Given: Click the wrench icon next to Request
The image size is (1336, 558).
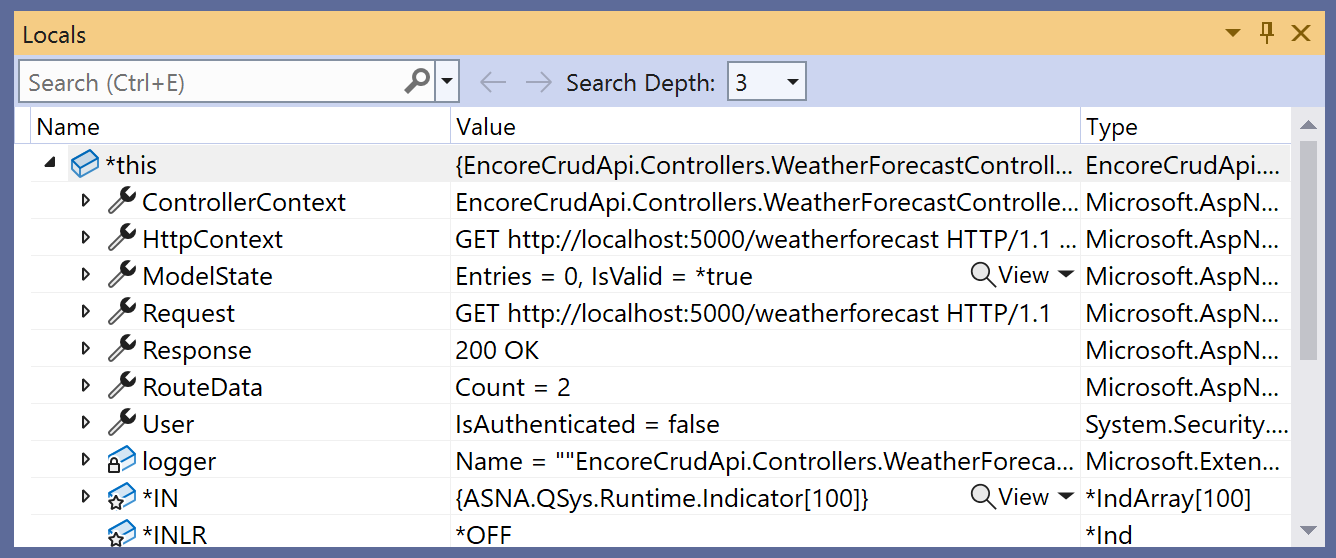Looking at the screenshot, I should [x=122, y=313].
